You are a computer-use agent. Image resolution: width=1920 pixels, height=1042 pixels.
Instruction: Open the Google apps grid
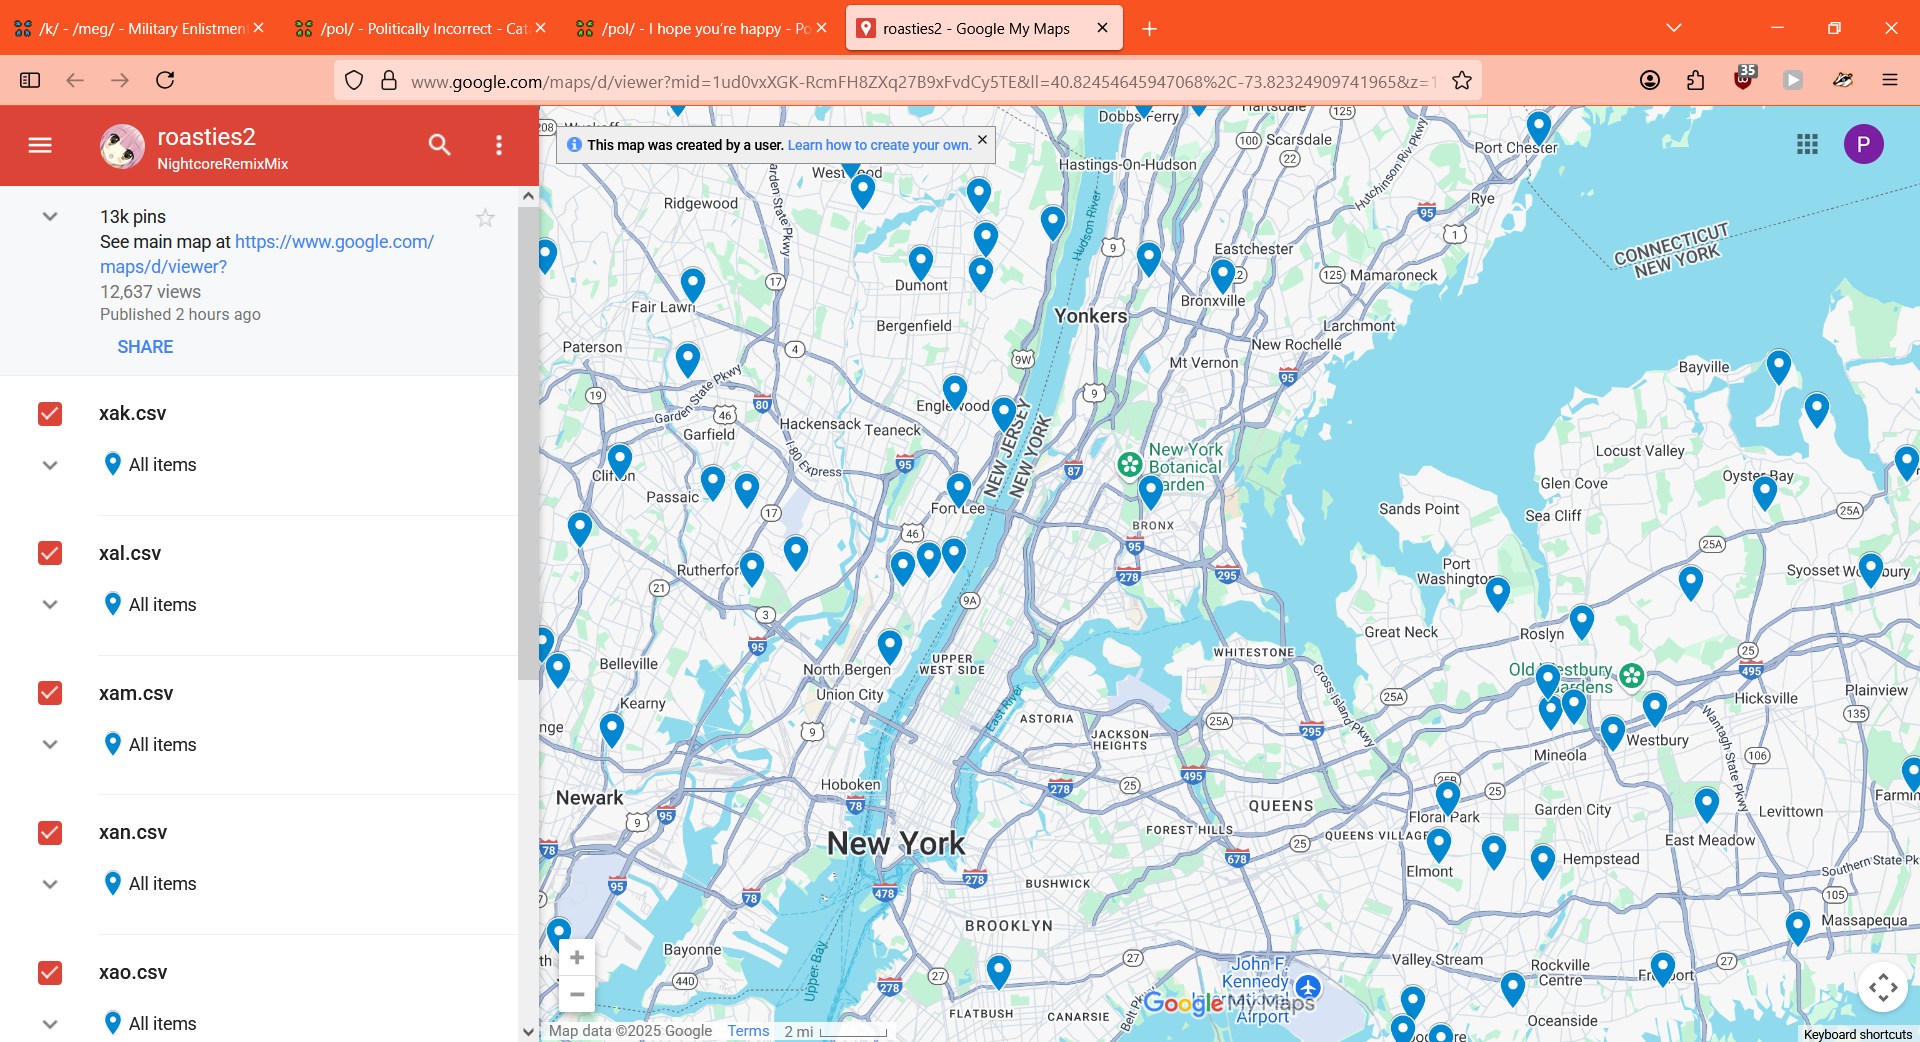1807,145
